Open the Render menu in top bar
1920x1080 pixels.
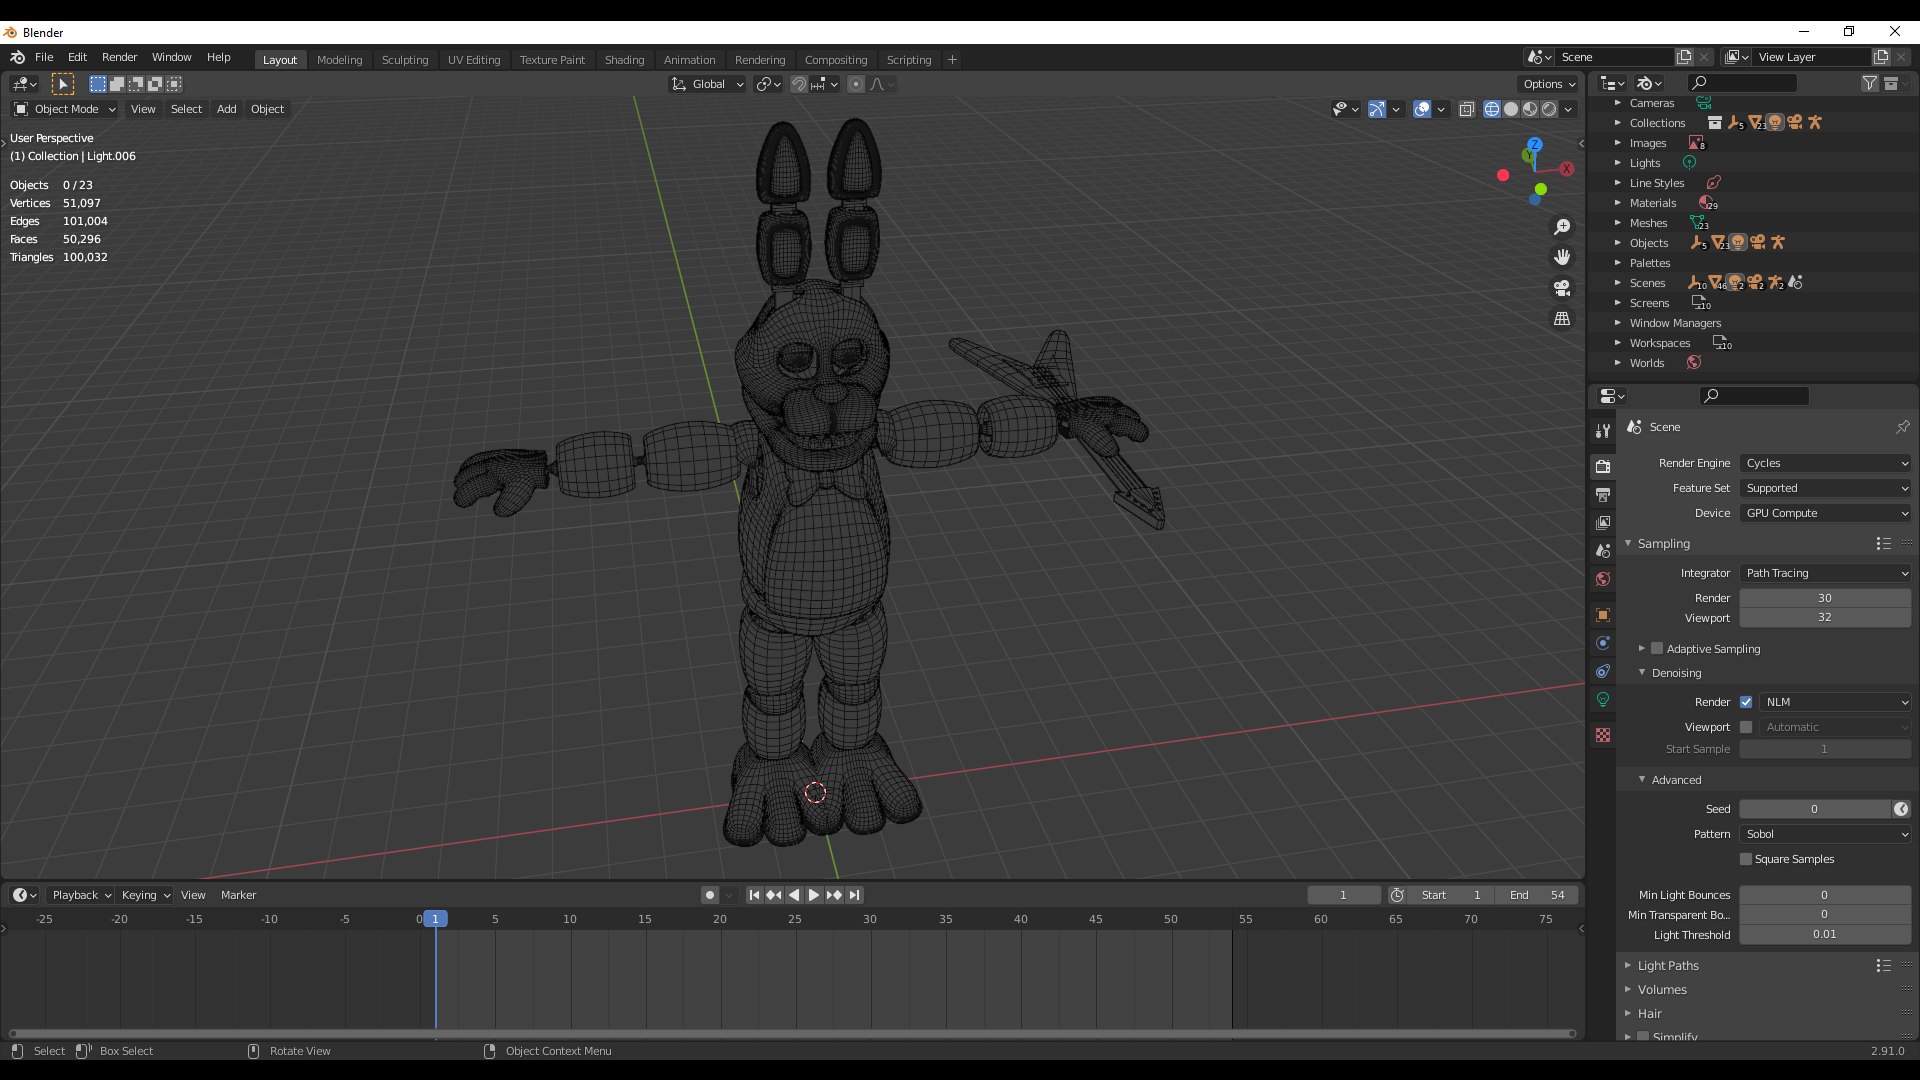point(119,57)
